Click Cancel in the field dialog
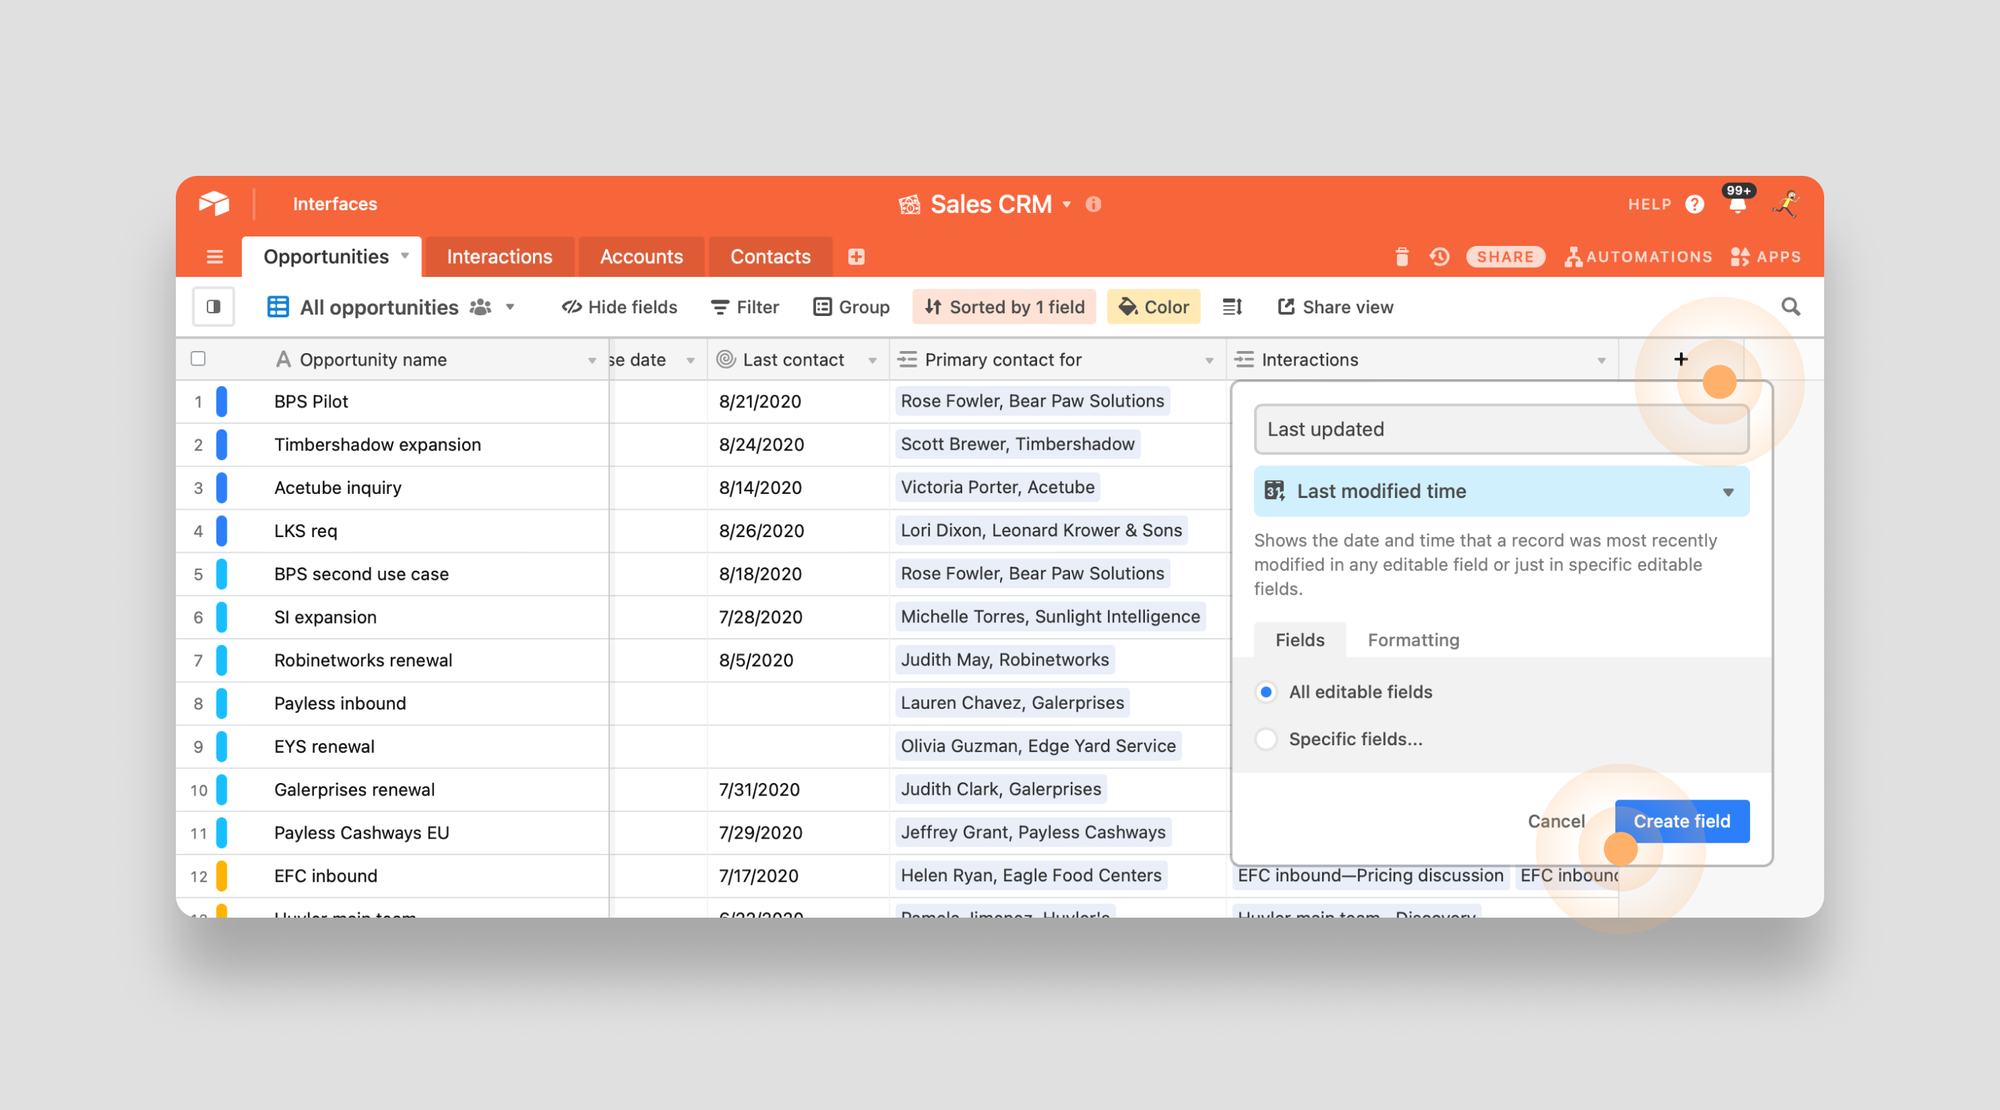The image size is (2000, 1110). [1555, 821]
